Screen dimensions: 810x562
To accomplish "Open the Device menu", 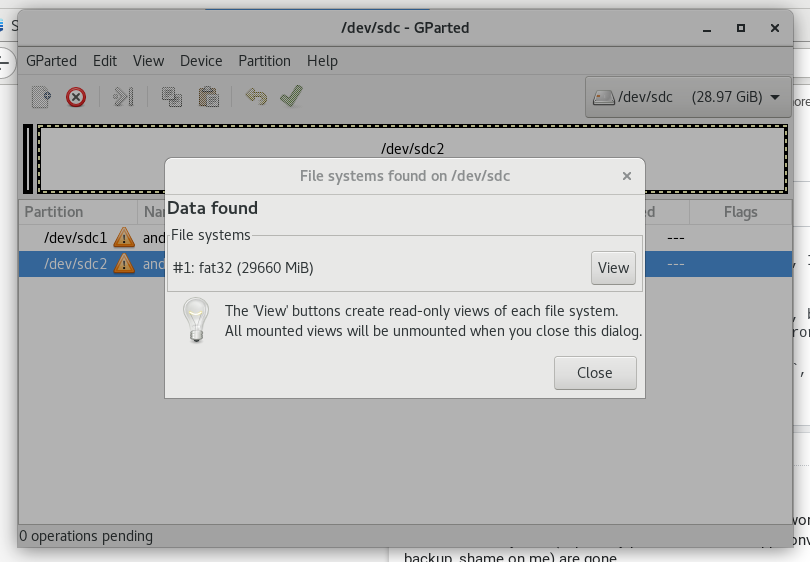I will tap(201, 61).
